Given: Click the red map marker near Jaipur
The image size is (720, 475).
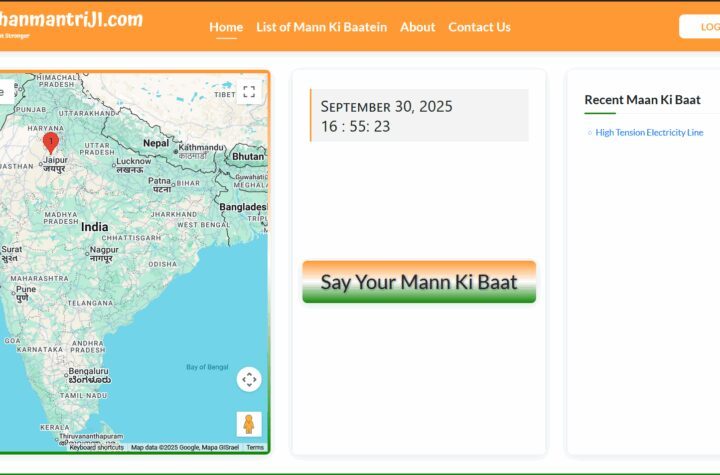Looking at the screenshot, I should (50, 143).
